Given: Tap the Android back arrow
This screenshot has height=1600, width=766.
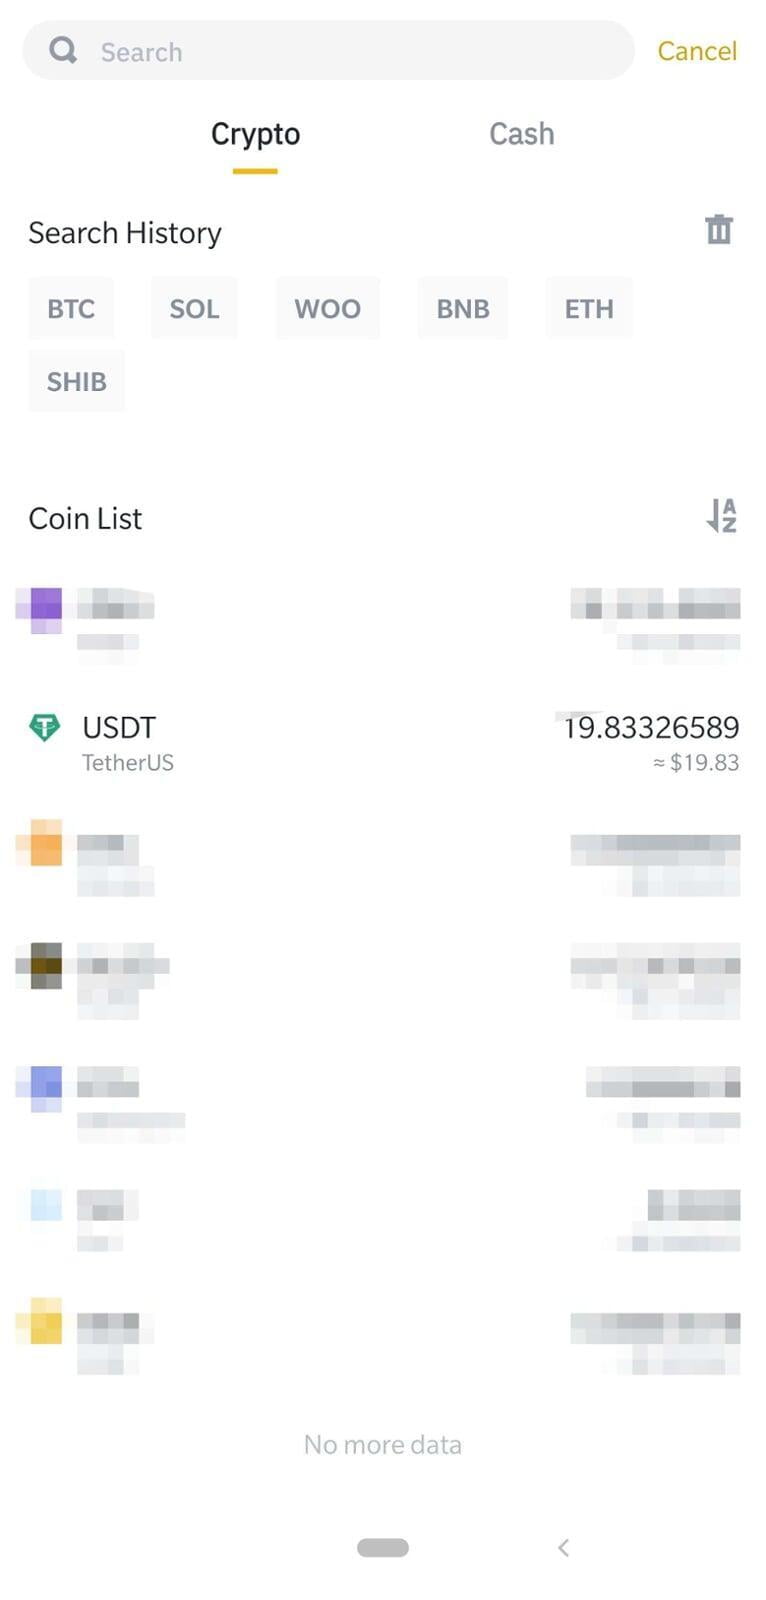Looking at the screenshot, I should 564,1548.
